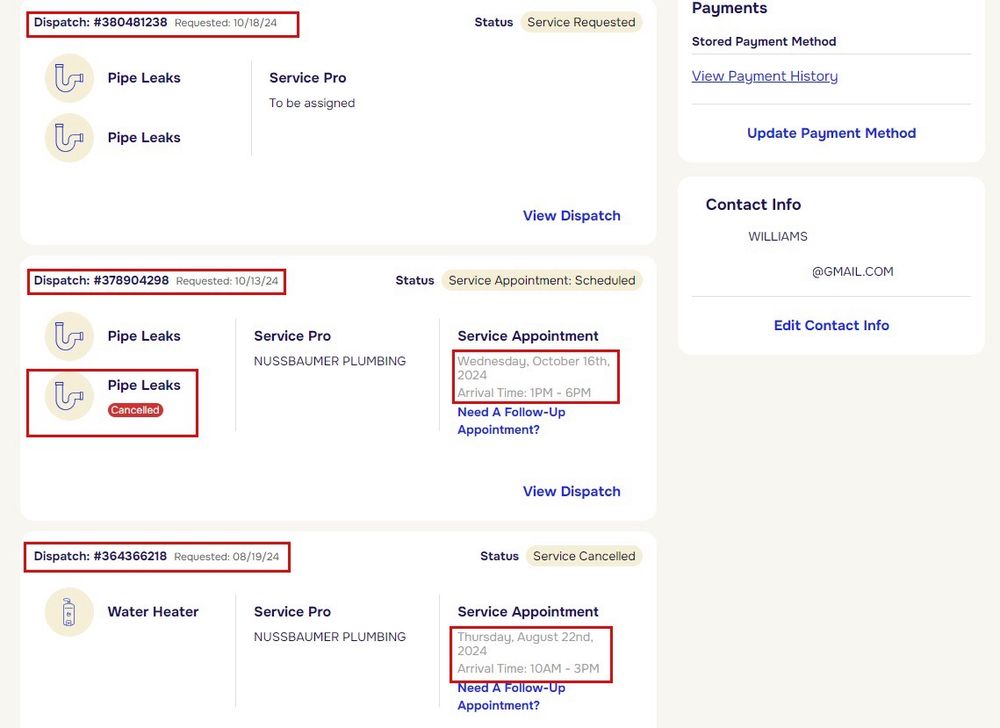Click Service Requested status badge

click(581, 22)
